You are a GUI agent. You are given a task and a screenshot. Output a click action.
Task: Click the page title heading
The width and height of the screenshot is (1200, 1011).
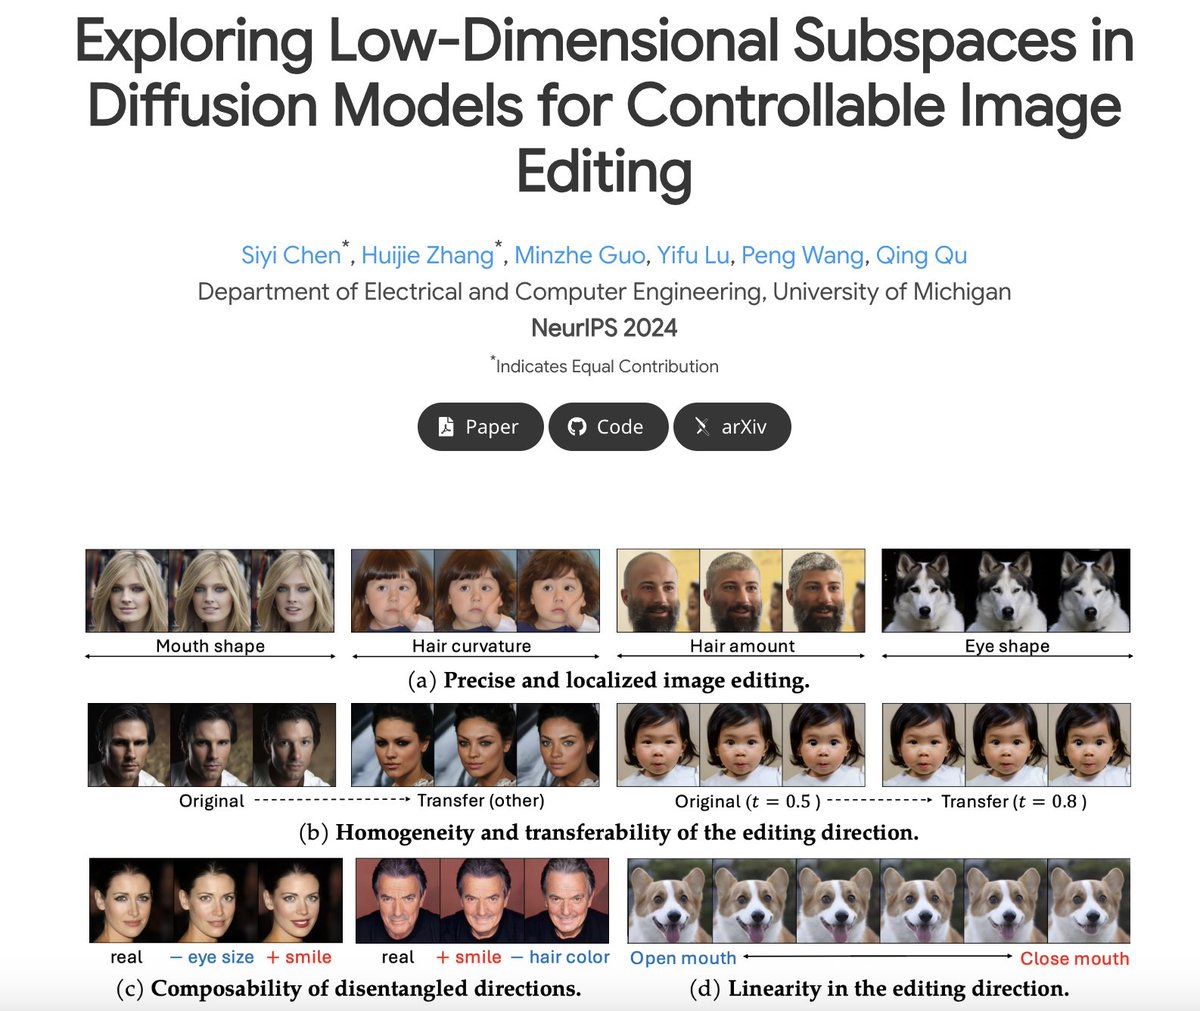604,106
